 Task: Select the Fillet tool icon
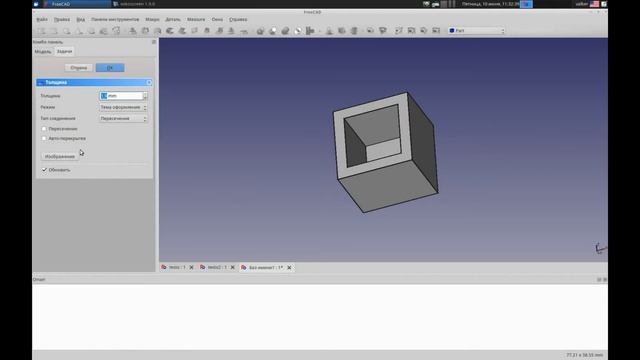[170, 31]
